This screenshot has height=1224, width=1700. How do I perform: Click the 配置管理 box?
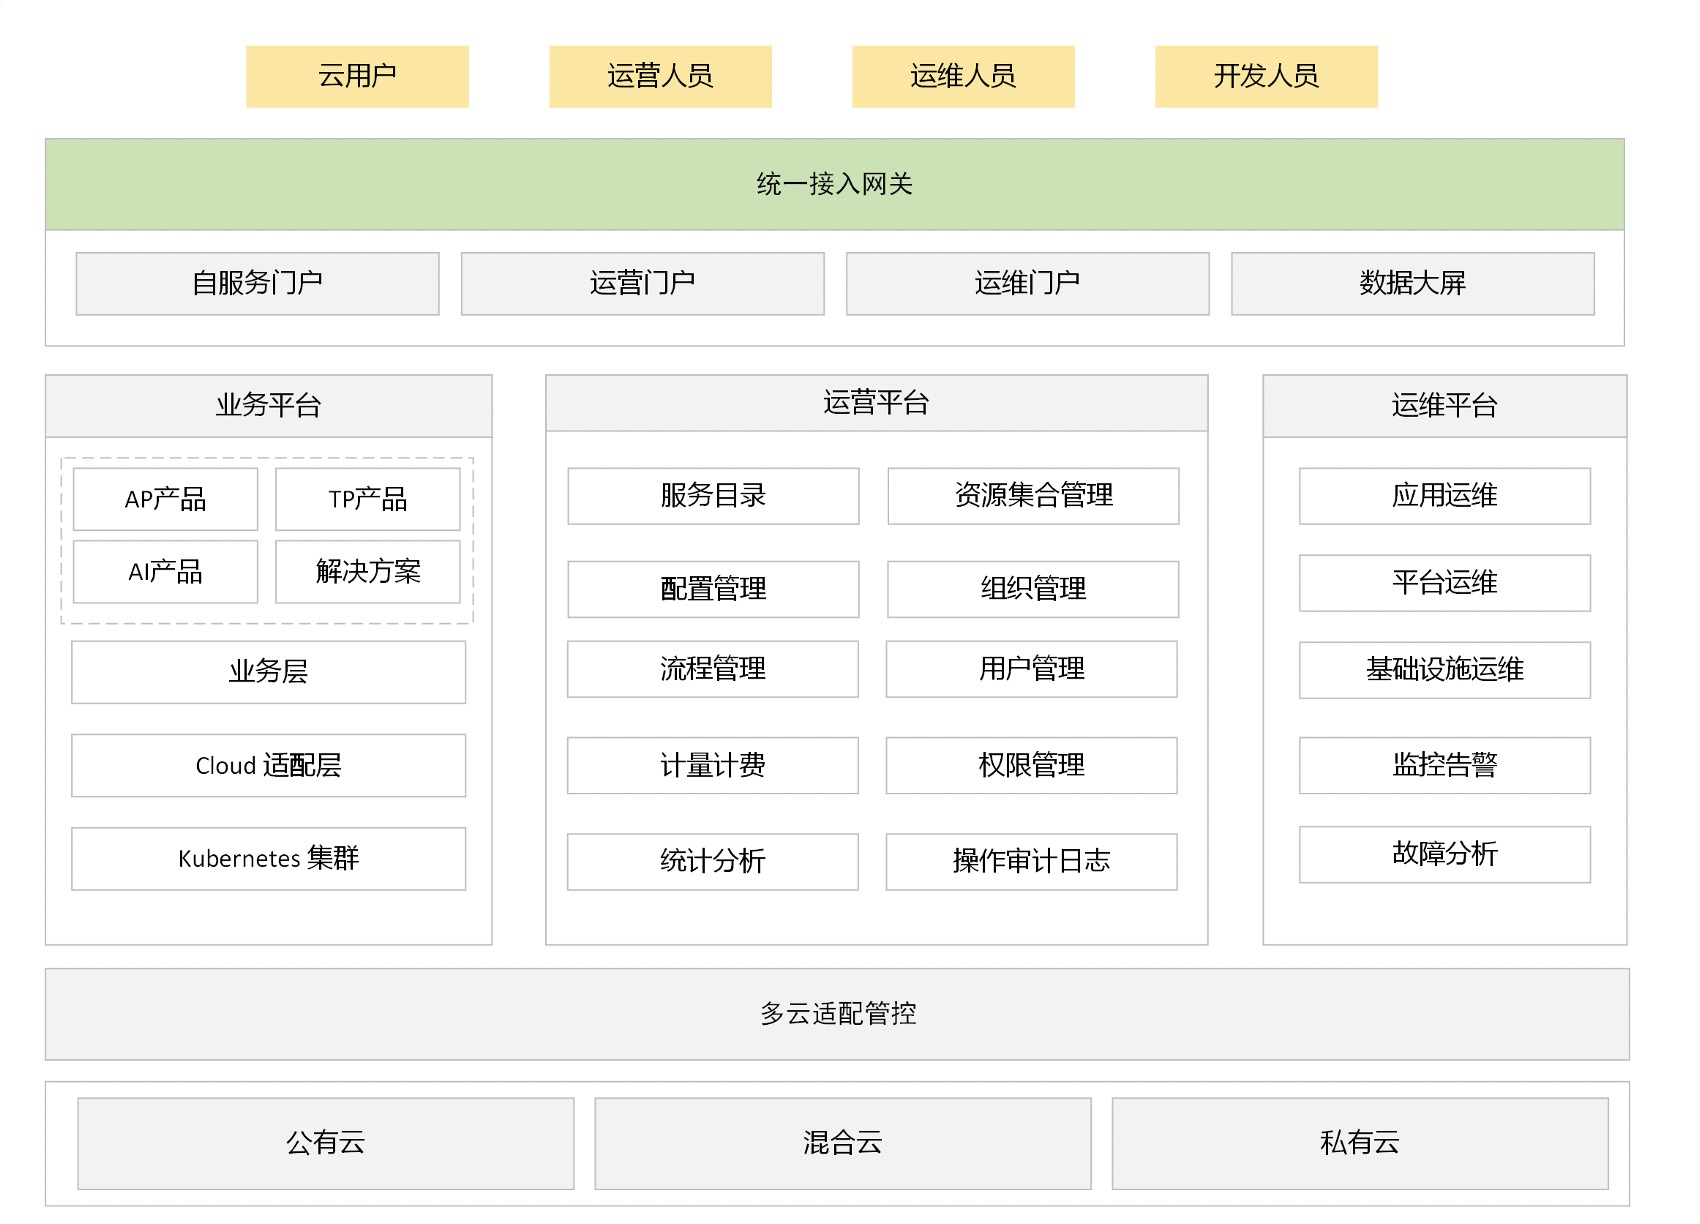(x=714, y=589)
